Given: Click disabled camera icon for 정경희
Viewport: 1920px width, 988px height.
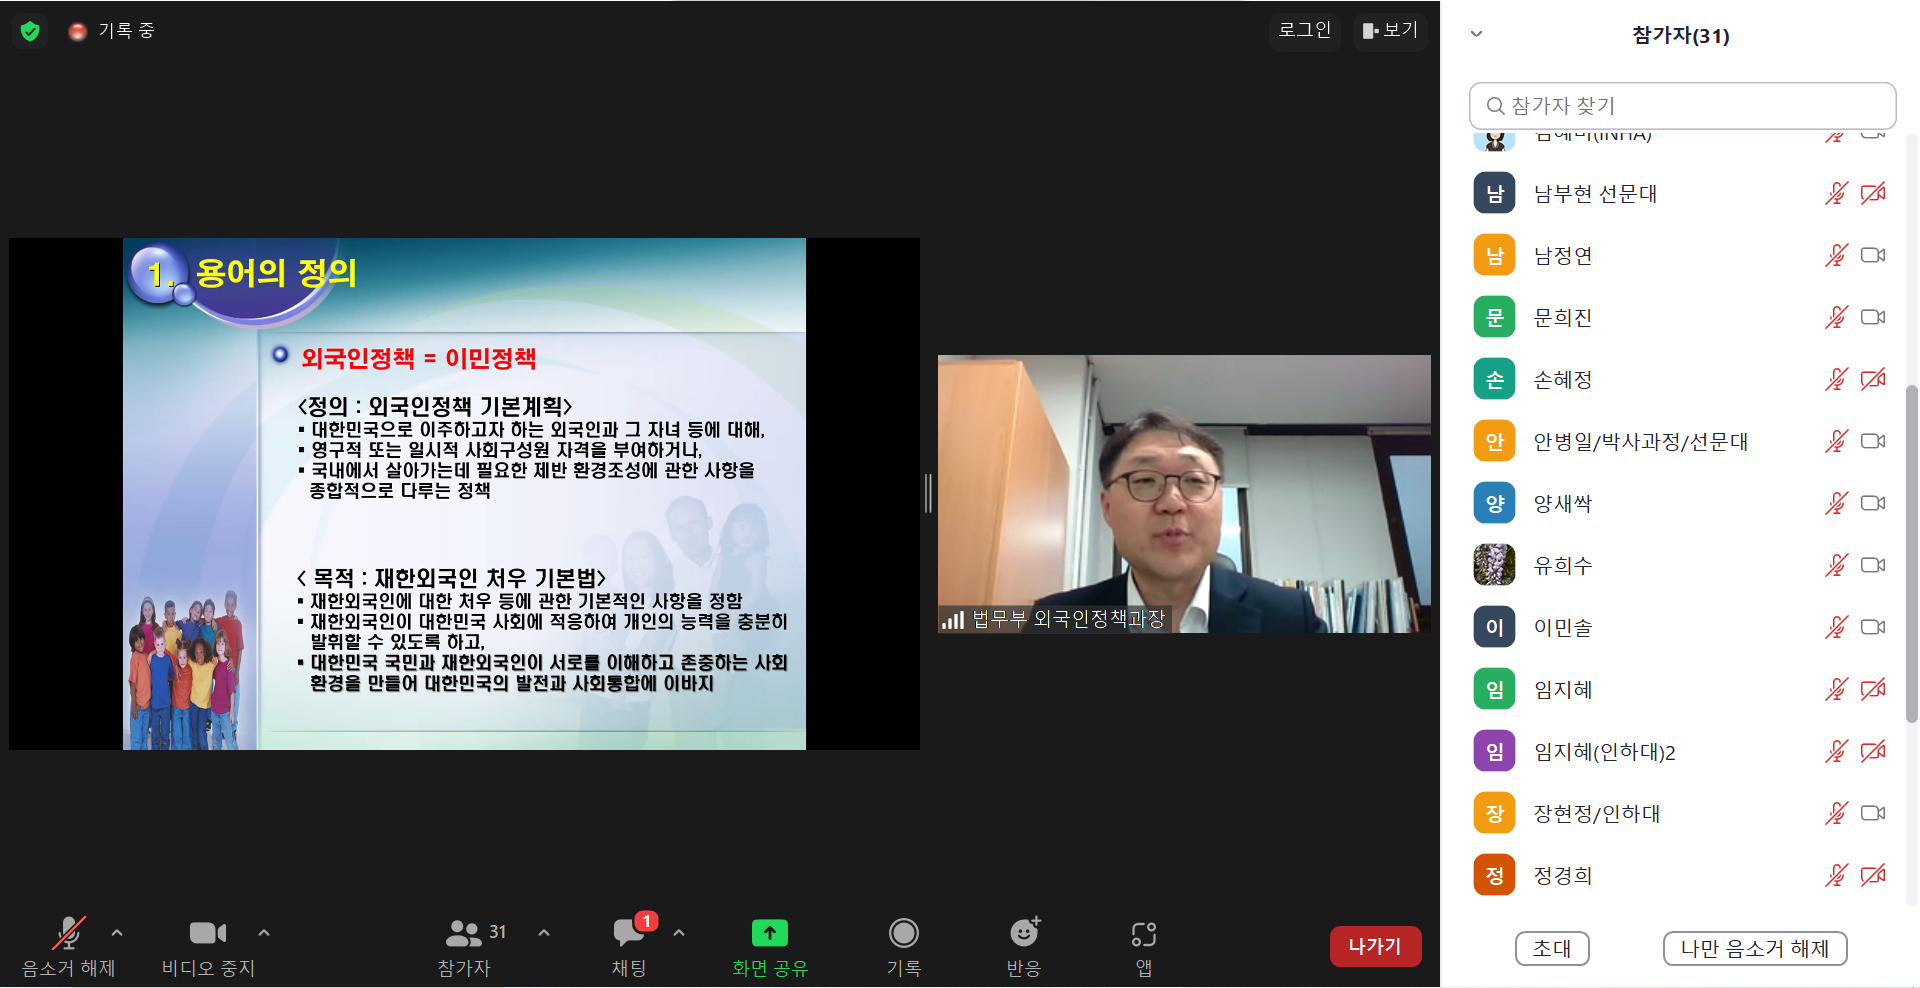Looking at the screenshot, I should point(1873,875).
